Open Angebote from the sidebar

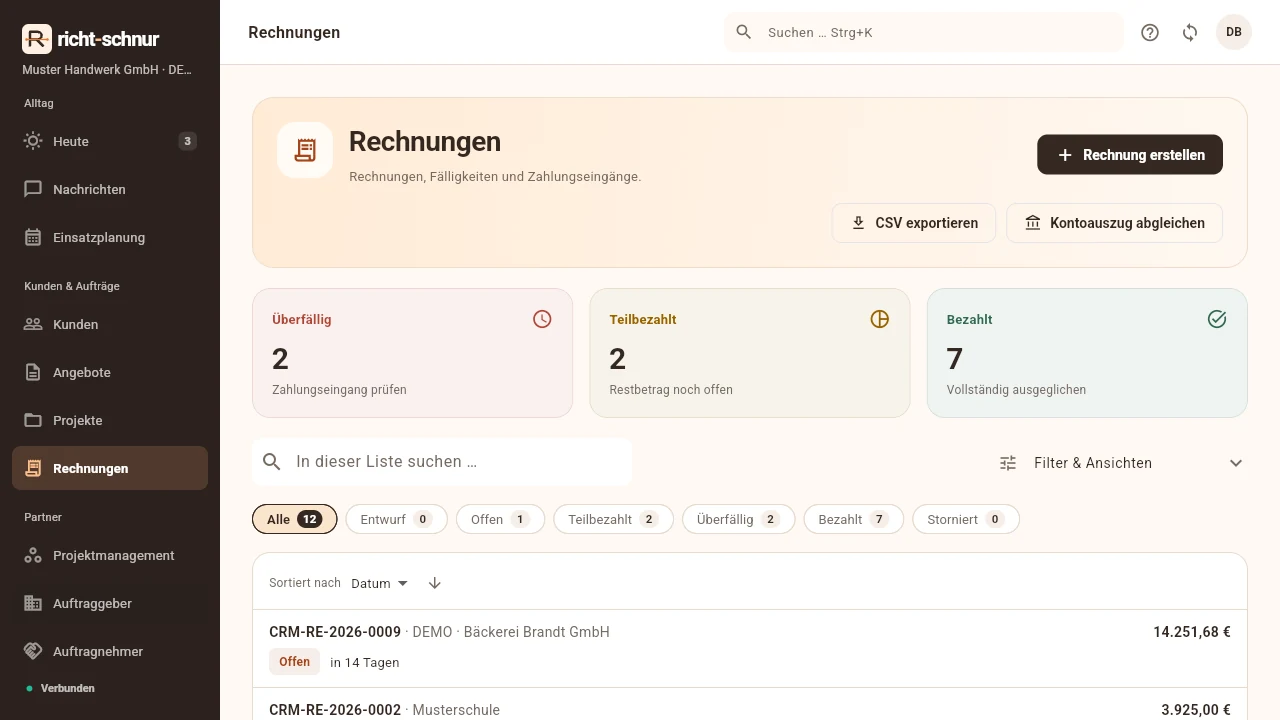110,372
